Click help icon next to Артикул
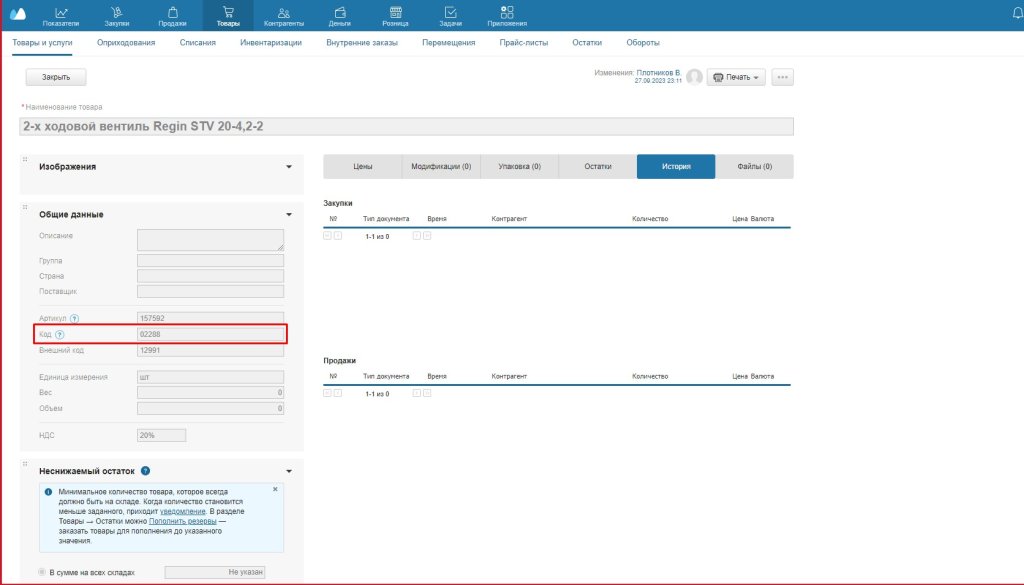Viewport: 1024px width, 585px height. point(74,318)
